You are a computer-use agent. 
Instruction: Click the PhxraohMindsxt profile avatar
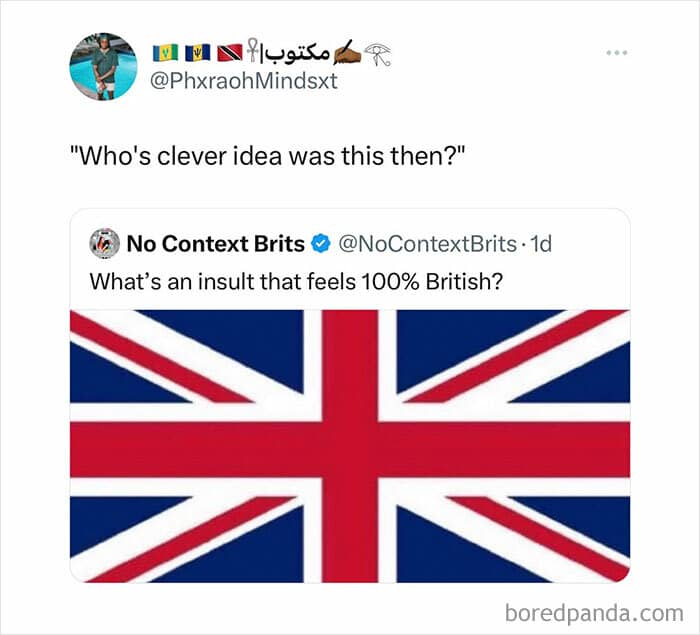point(103,67)
